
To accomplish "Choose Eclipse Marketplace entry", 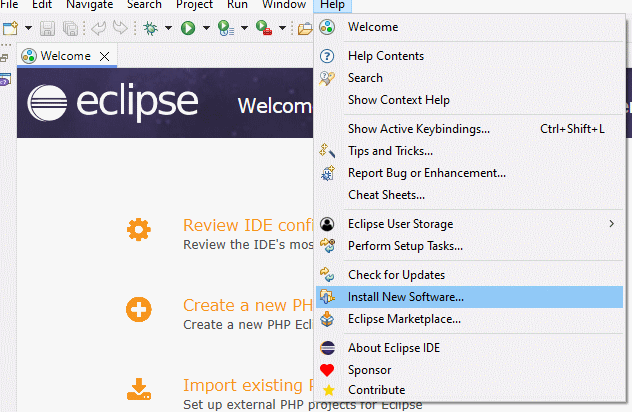I will click(x=470, y=319).
